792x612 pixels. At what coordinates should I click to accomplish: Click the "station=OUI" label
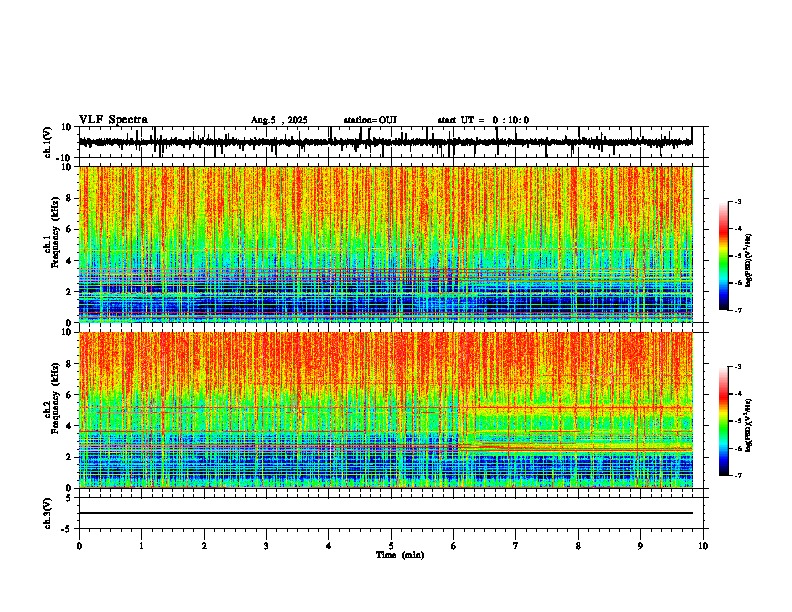(x=370, y=120)
